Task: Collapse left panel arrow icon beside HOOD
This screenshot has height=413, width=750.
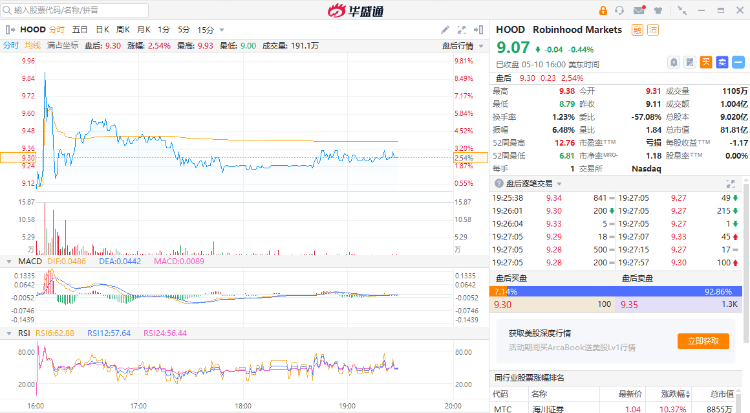Action: [10, 30]
